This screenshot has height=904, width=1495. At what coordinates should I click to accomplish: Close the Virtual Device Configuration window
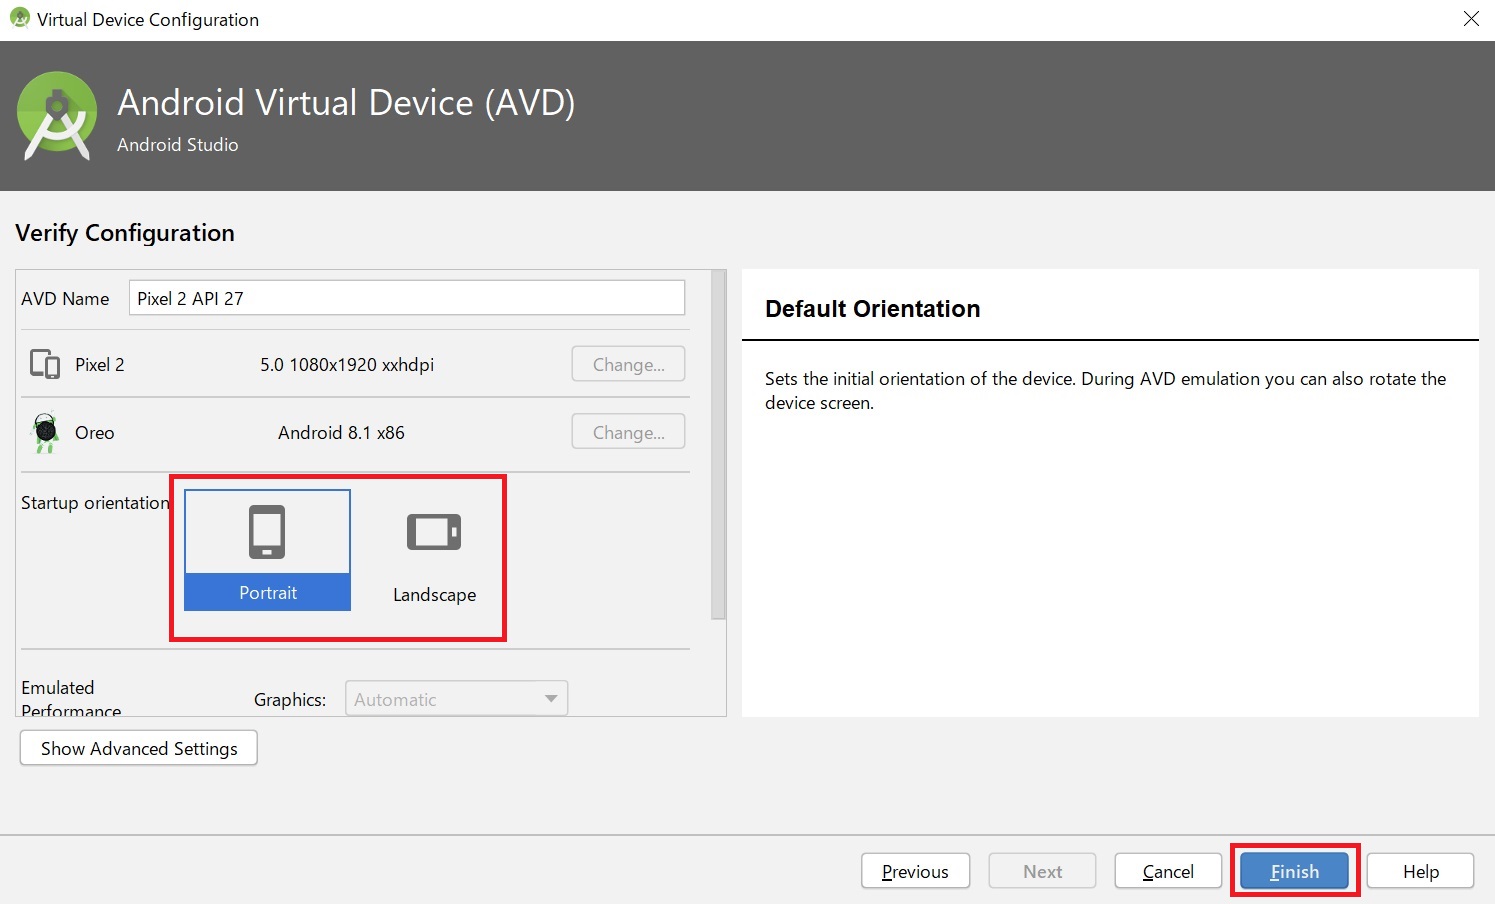coord(1471,19)
